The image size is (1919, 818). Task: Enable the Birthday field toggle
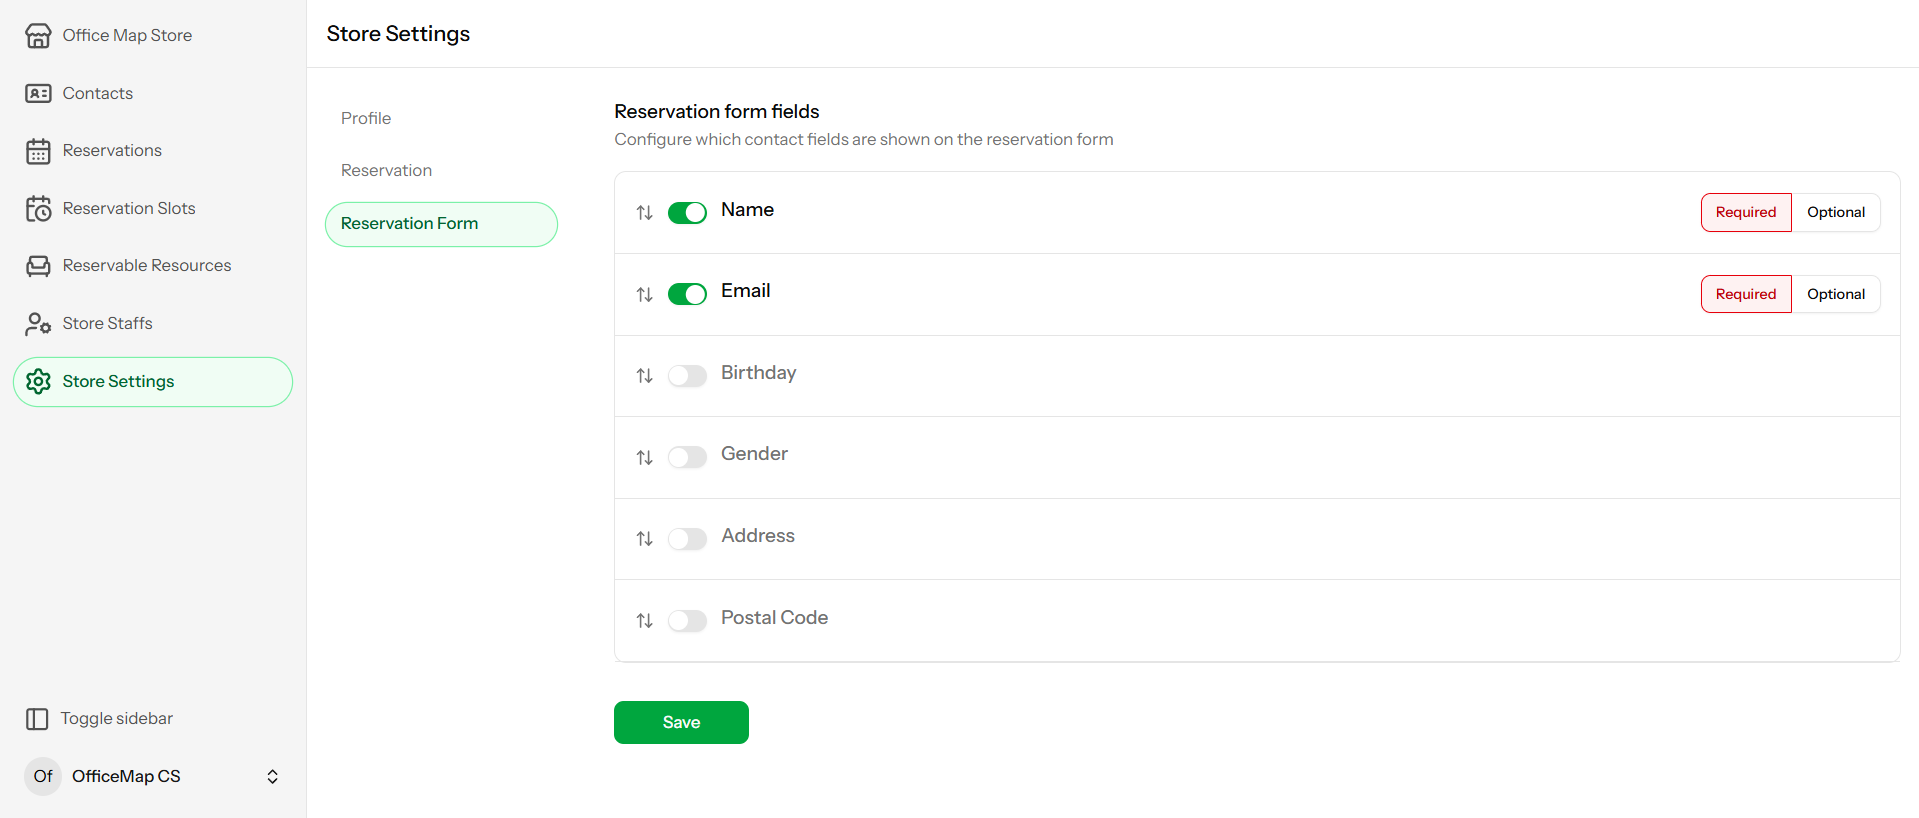(x=687, y=376)
